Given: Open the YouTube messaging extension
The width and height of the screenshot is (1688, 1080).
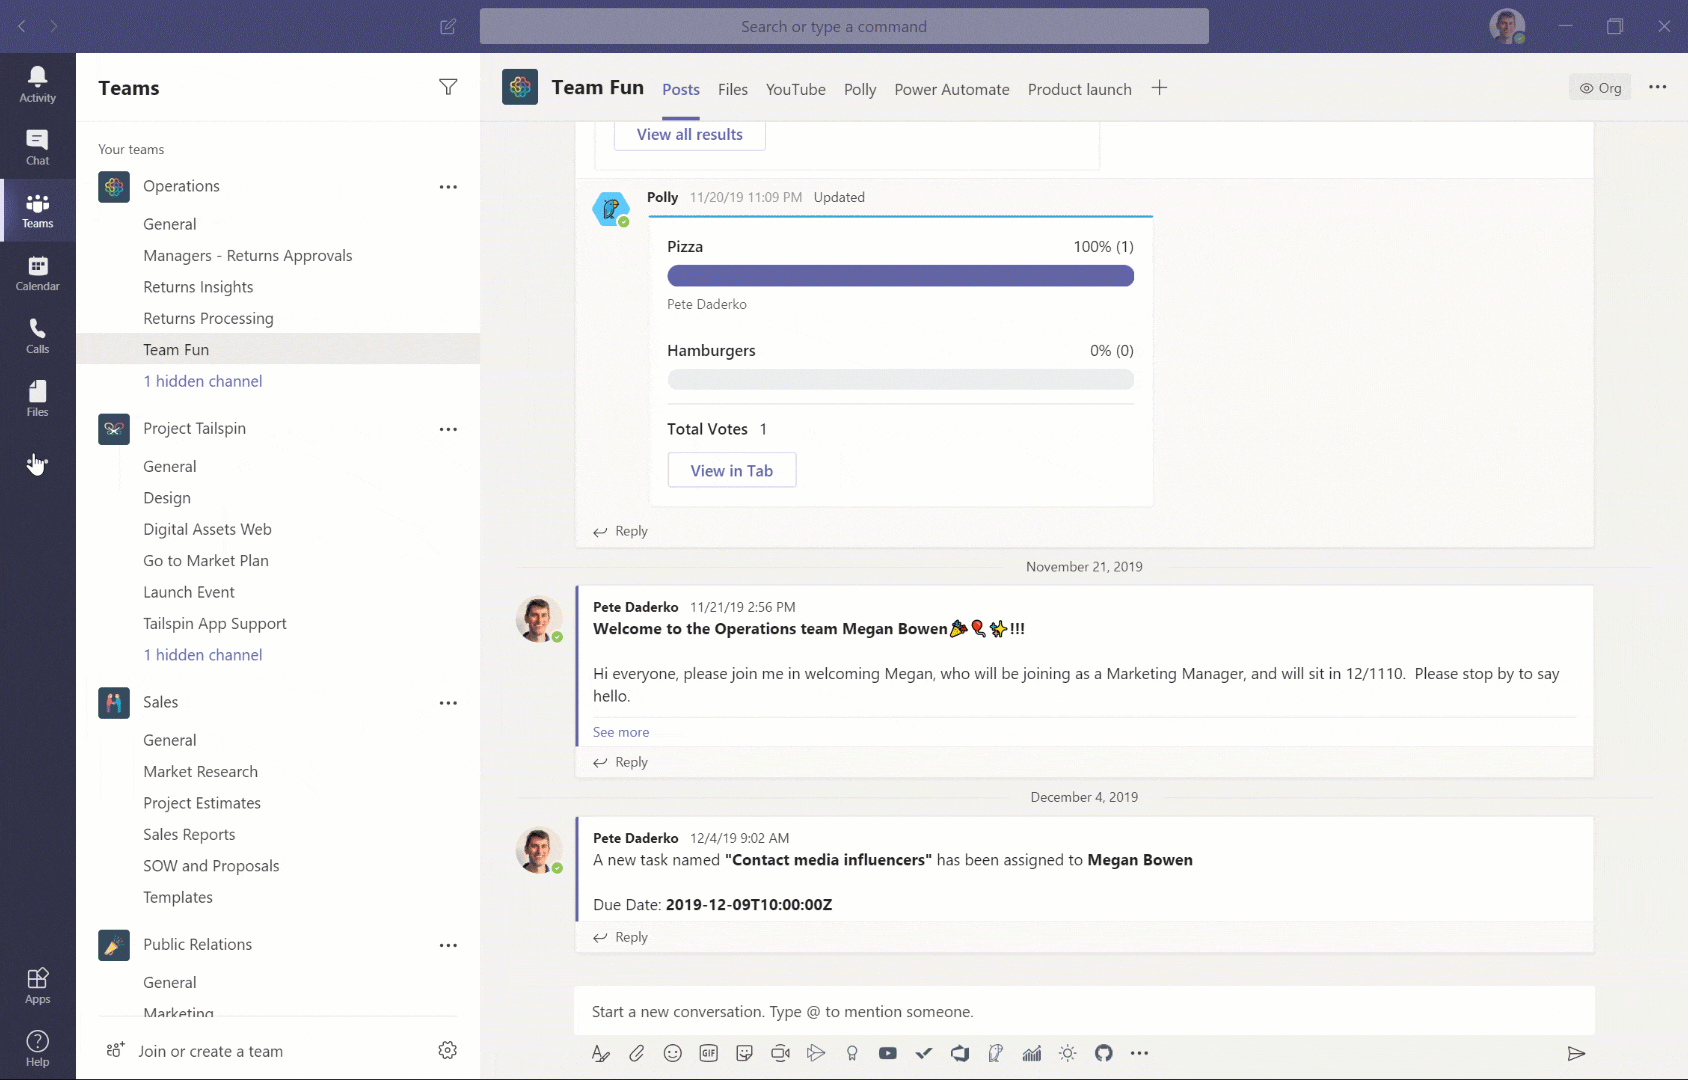Looking at the screenshot, I should point(888,1053).
